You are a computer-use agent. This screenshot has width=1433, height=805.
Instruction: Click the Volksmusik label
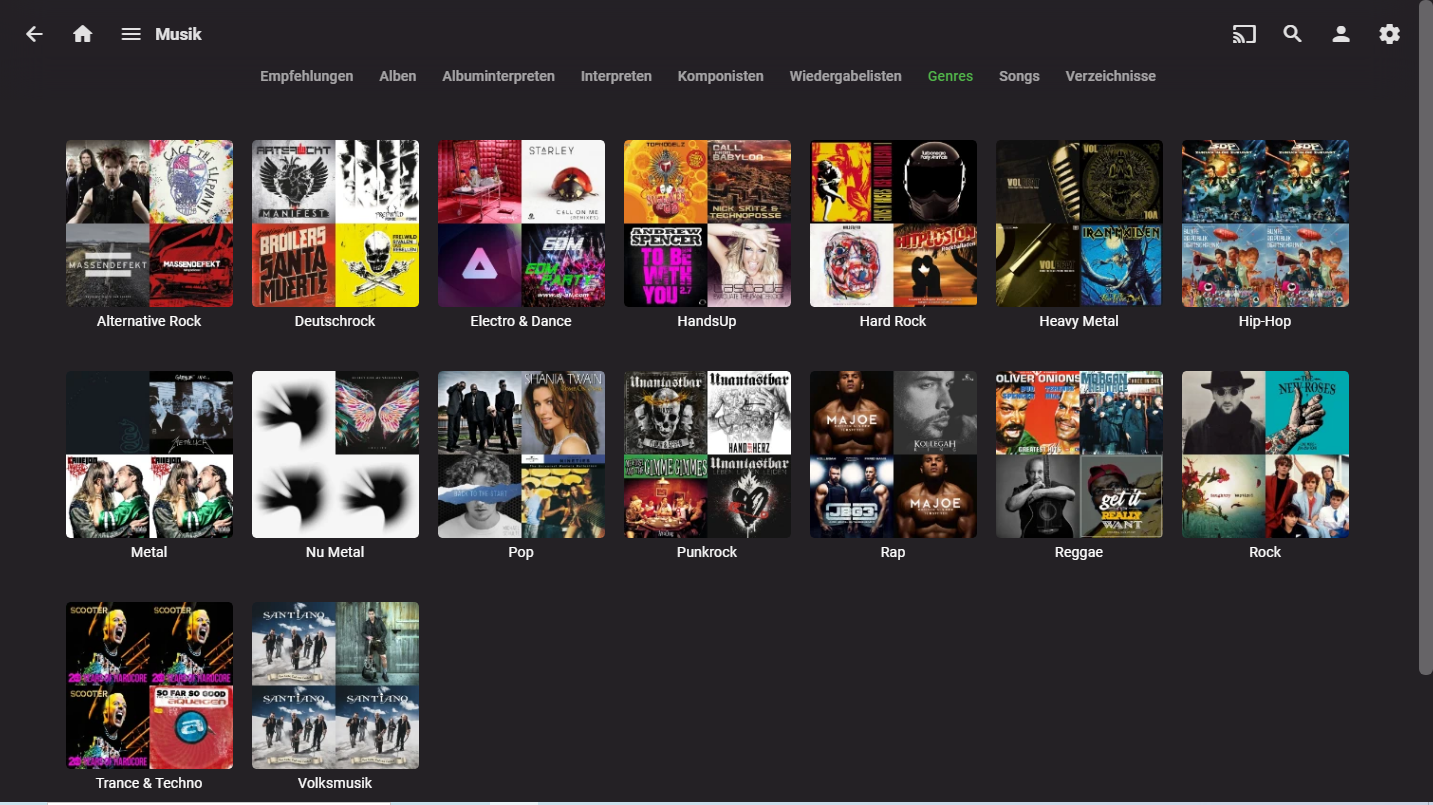(335, 783)
